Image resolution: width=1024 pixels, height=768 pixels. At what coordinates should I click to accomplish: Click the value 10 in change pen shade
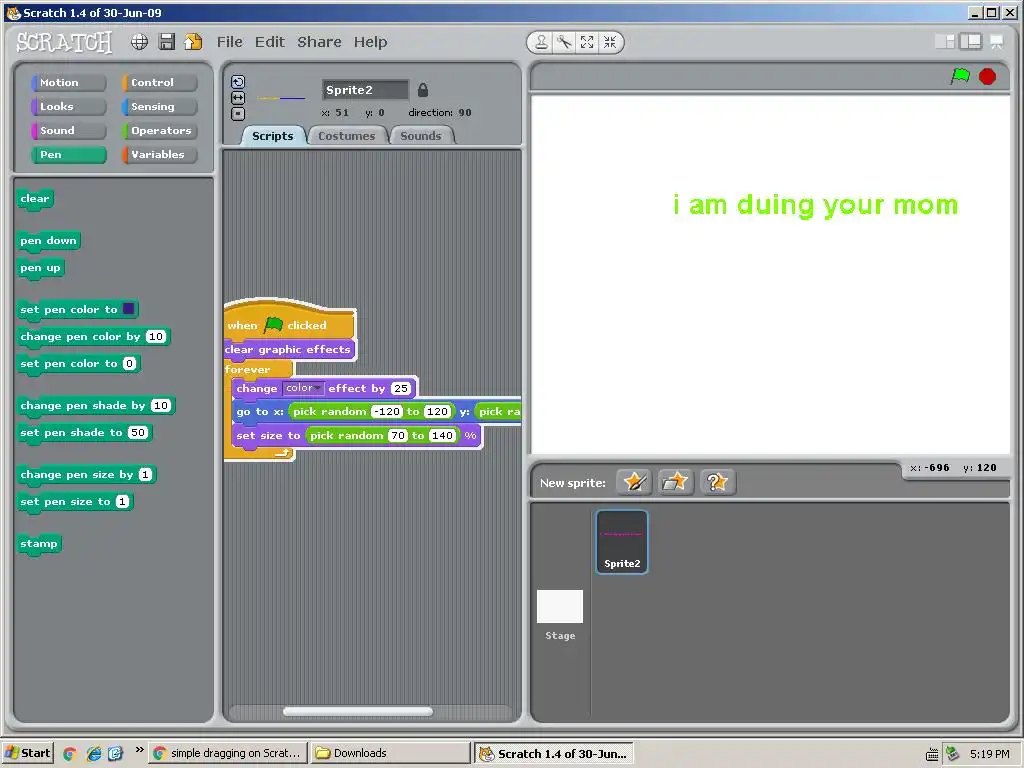(x=161, y=406)
